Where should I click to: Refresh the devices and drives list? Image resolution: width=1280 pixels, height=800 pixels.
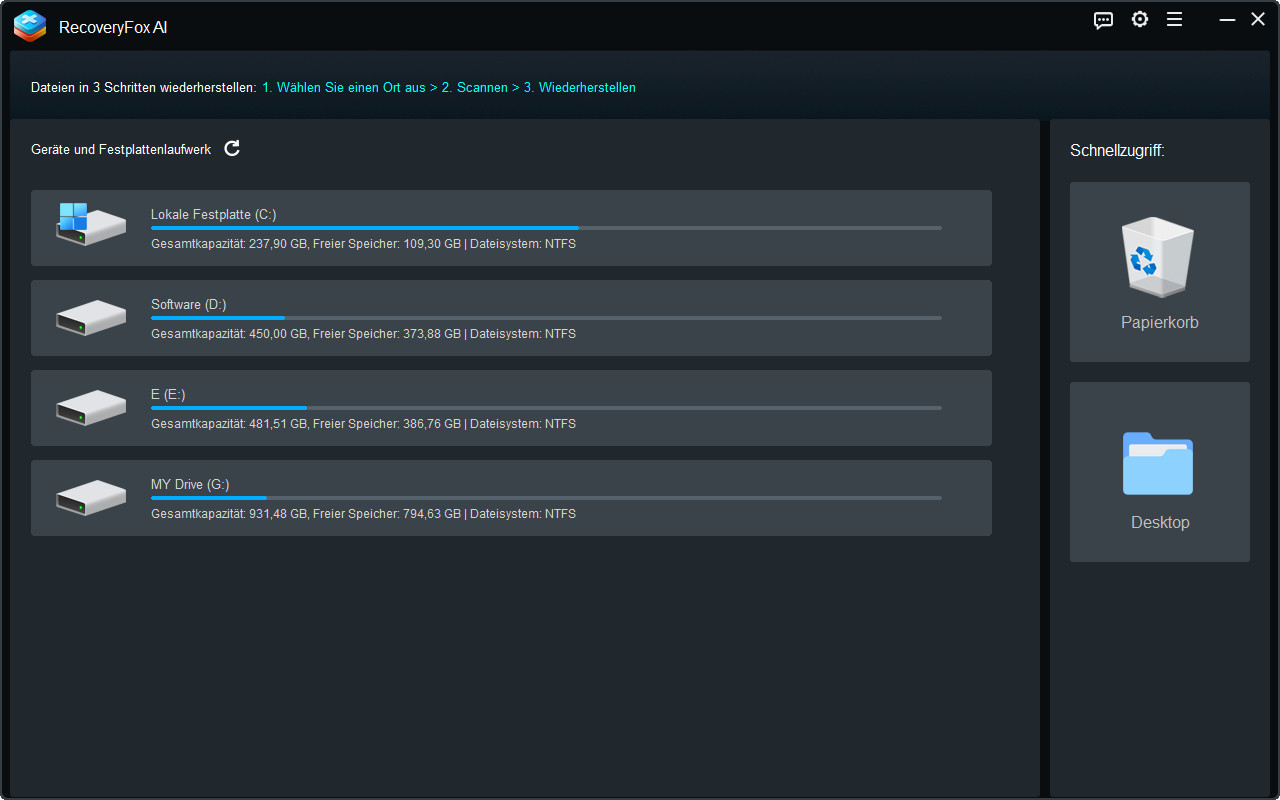point(232,148)
